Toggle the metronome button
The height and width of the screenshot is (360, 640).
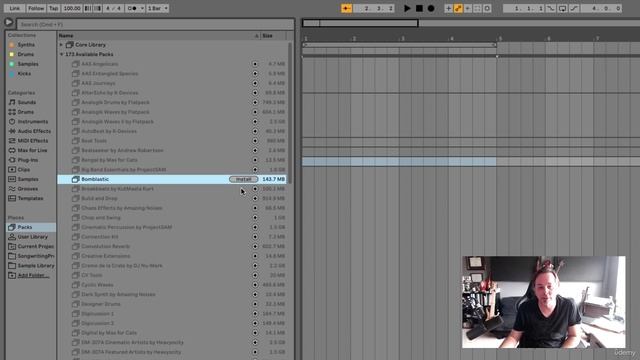pos(132,8)
